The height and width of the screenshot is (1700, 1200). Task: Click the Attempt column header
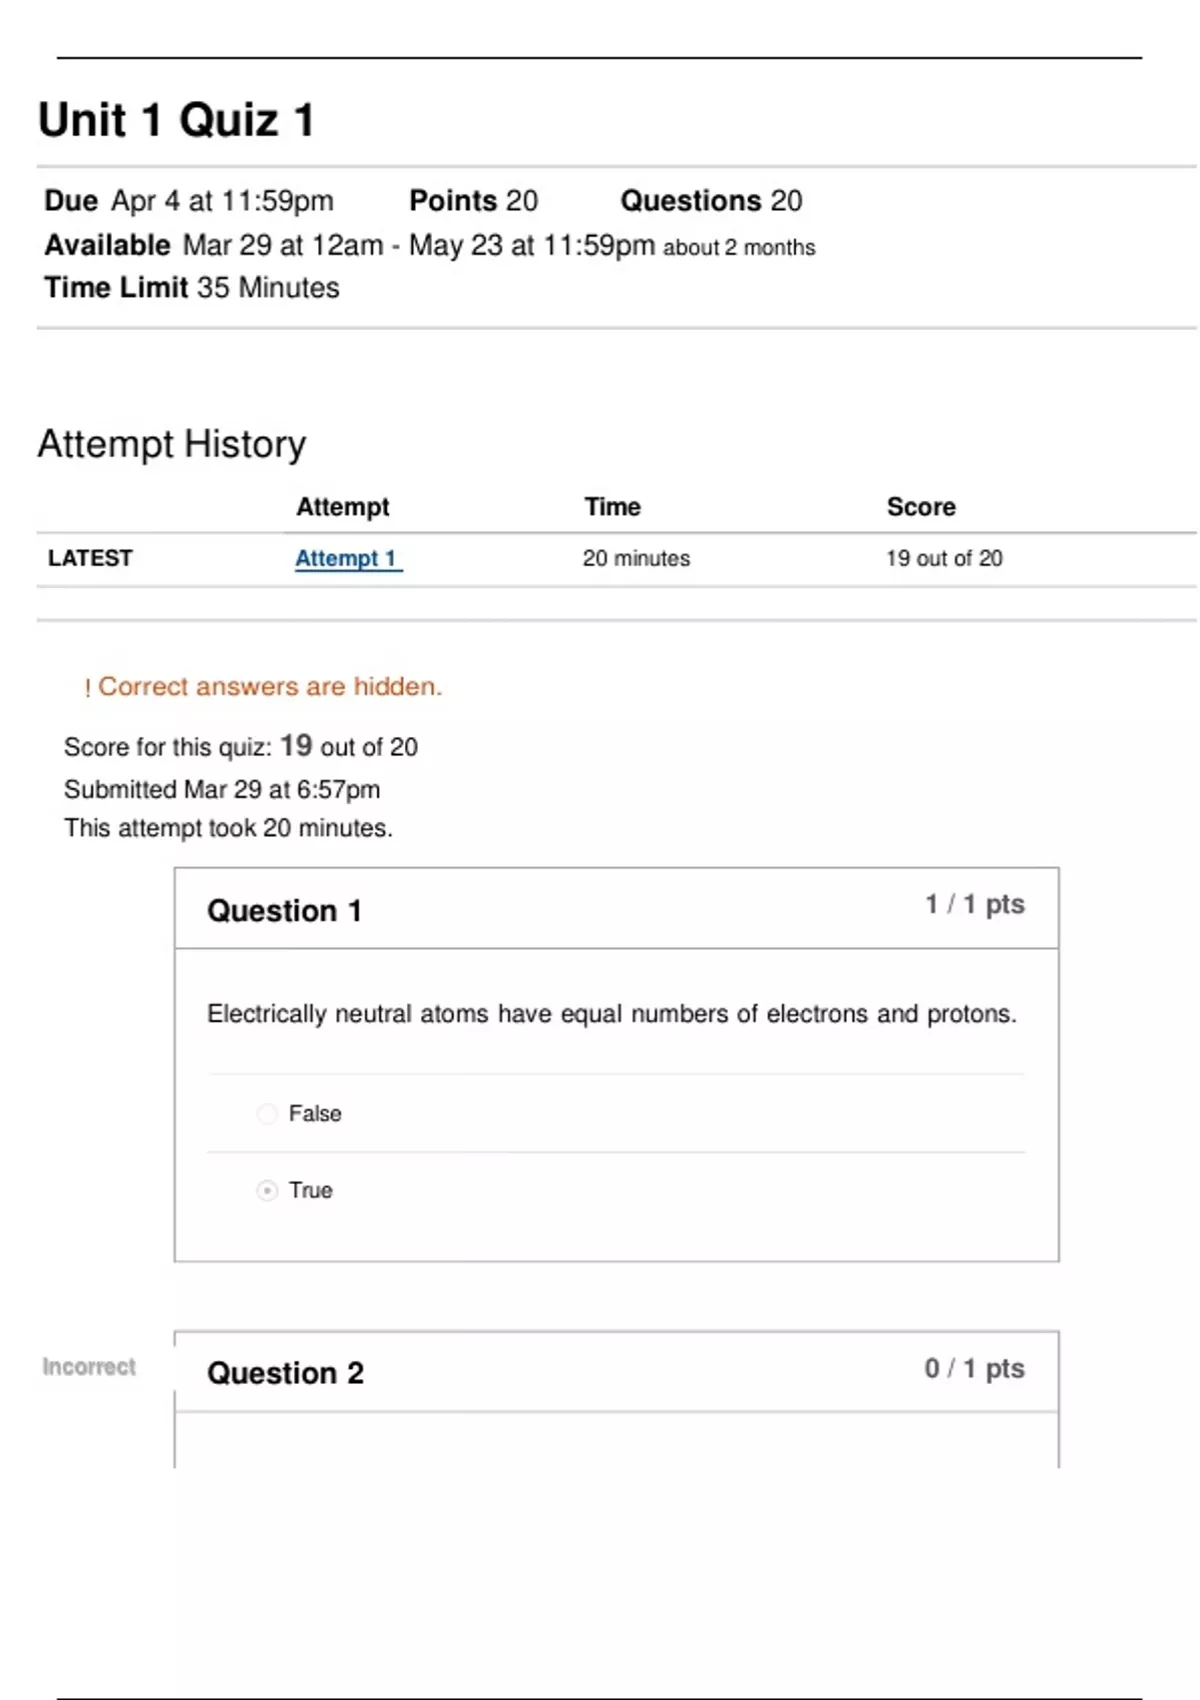point(342,507)
